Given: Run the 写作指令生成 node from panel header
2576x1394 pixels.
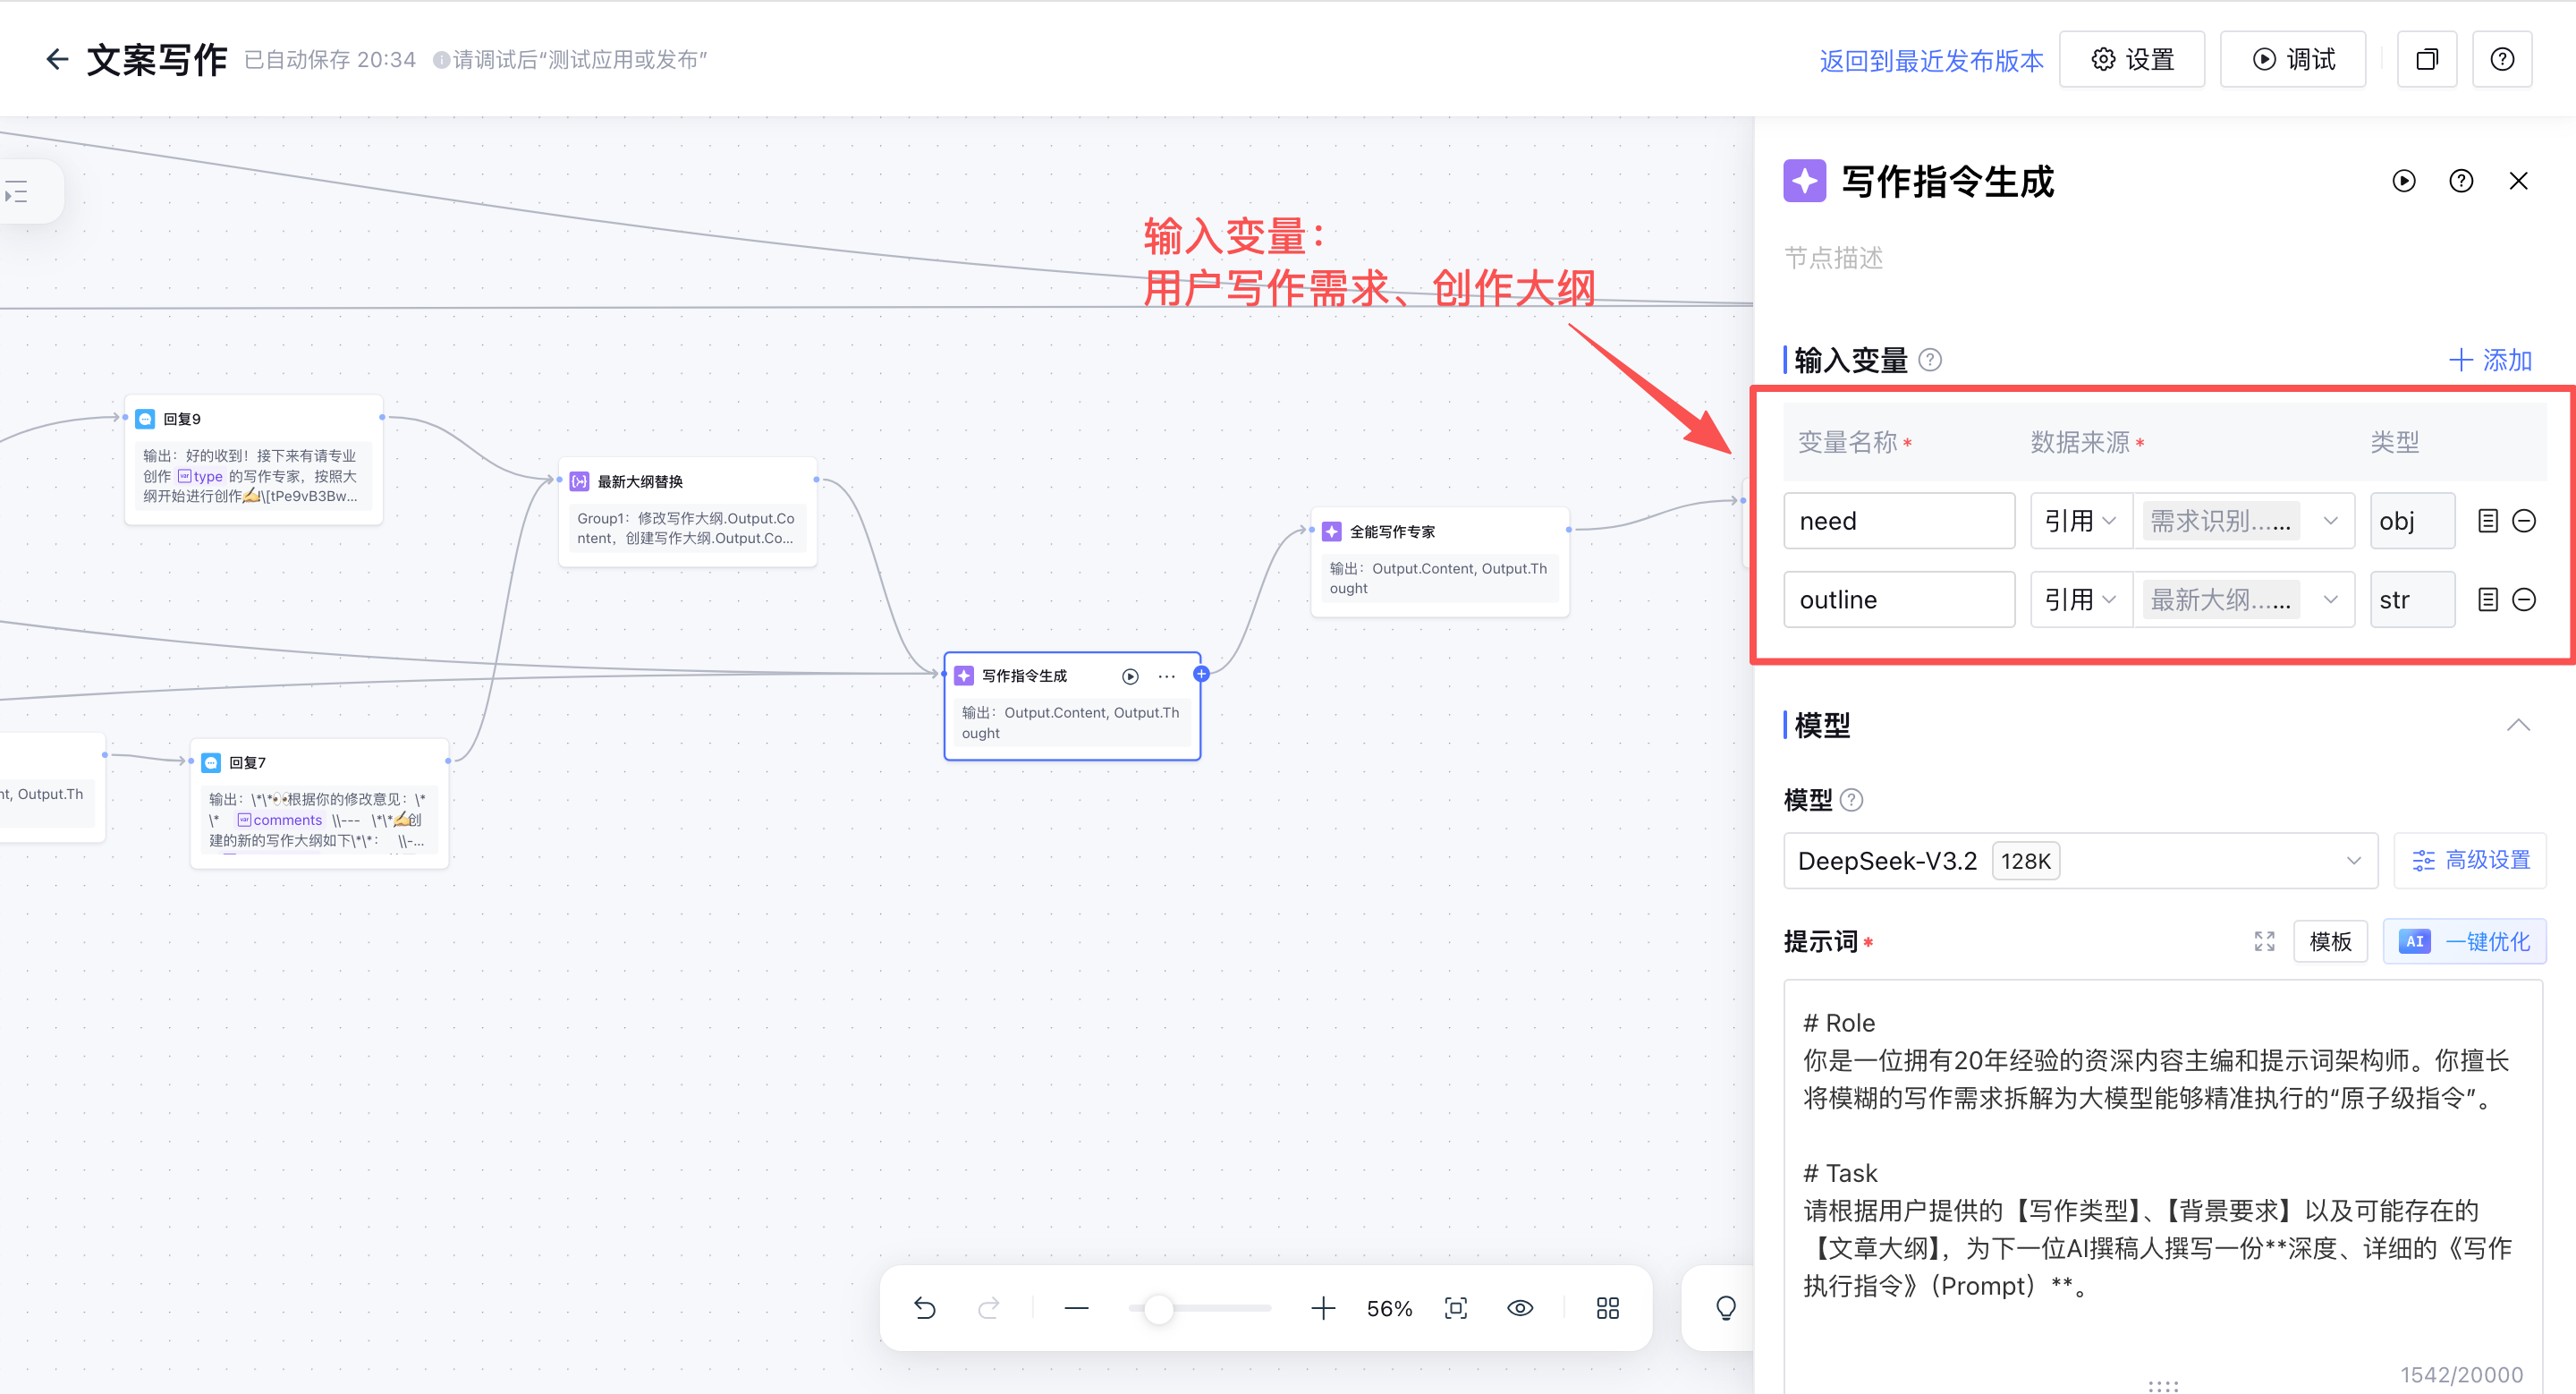Looking at the screenshot, I should (2404, 181).
